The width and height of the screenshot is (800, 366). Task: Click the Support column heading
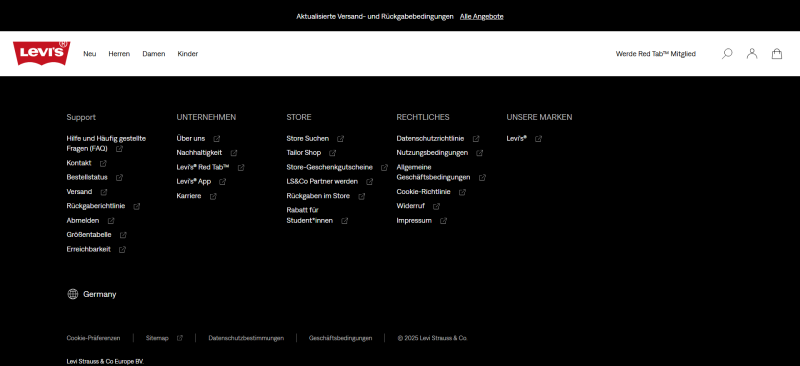(x=81, y=117)
